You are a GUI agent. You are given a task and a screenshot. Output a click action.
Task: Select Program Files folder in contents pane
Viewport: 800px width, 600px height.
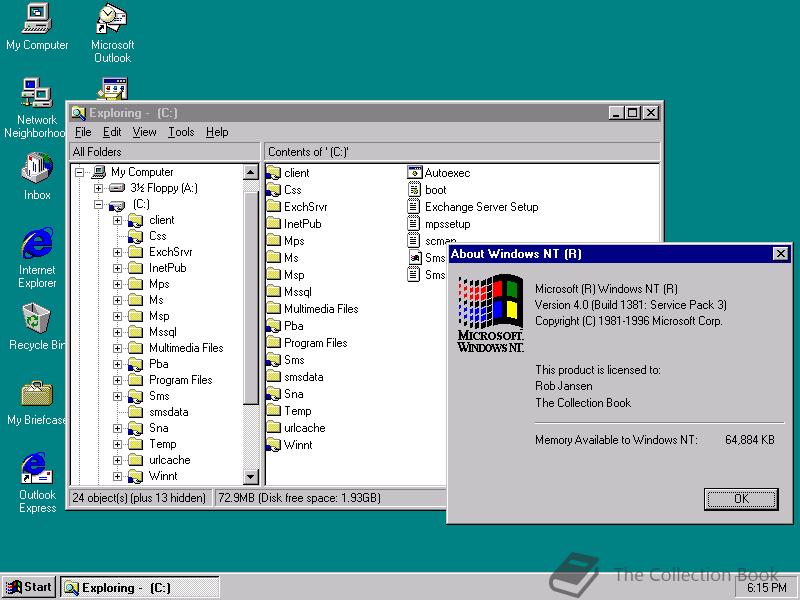pos(307,343)
